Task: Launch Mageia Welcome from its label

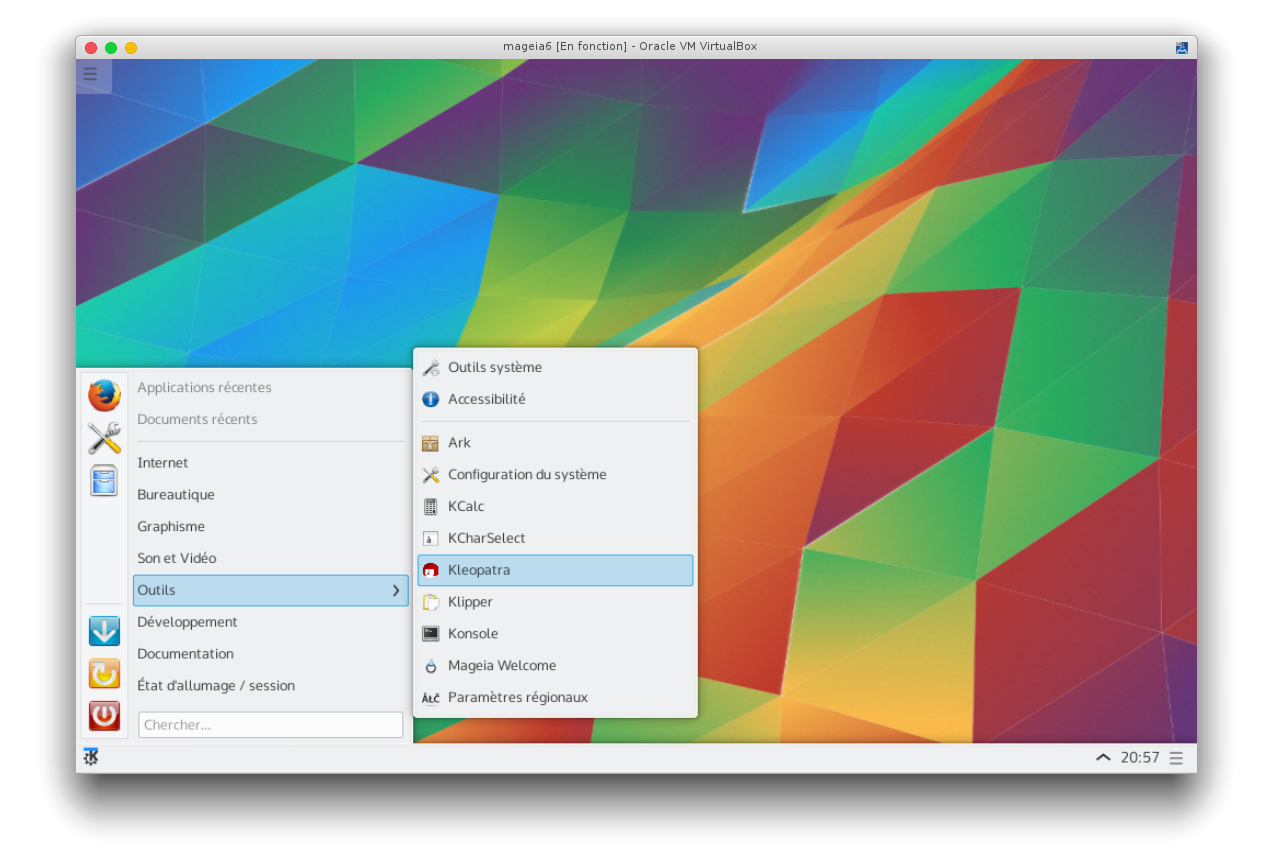Action: pyautogui.click(x=502, y=666)
